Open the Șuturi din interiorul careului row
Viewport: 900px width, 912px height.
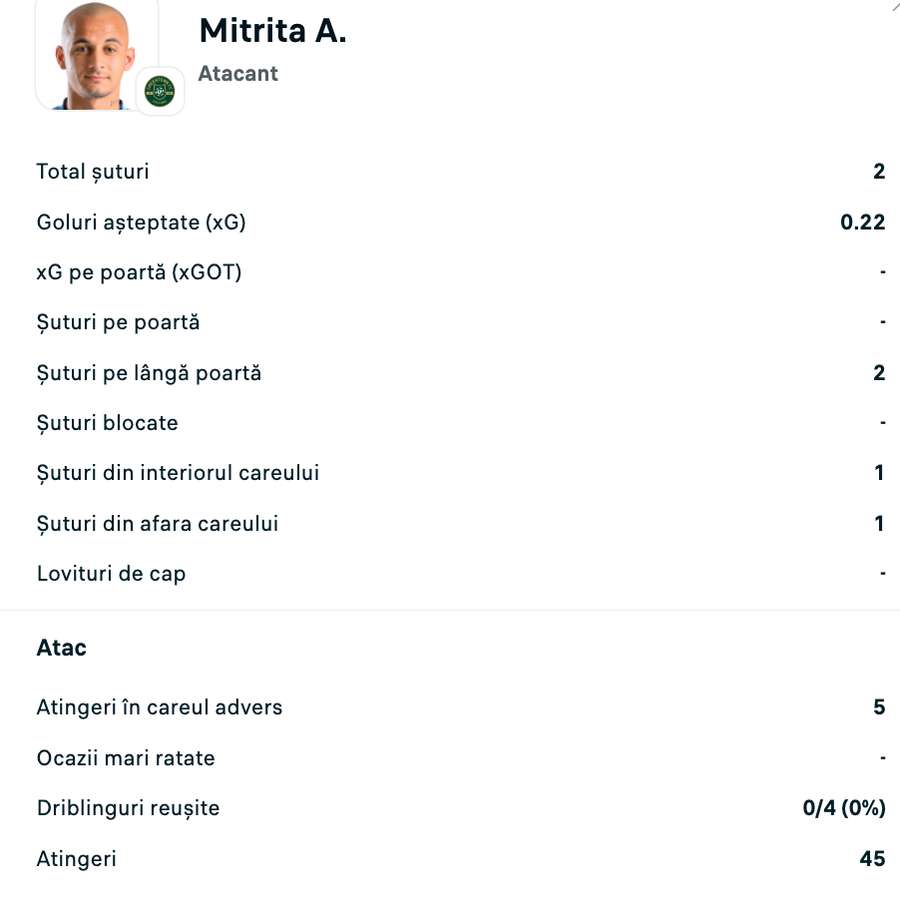[178, 472]
